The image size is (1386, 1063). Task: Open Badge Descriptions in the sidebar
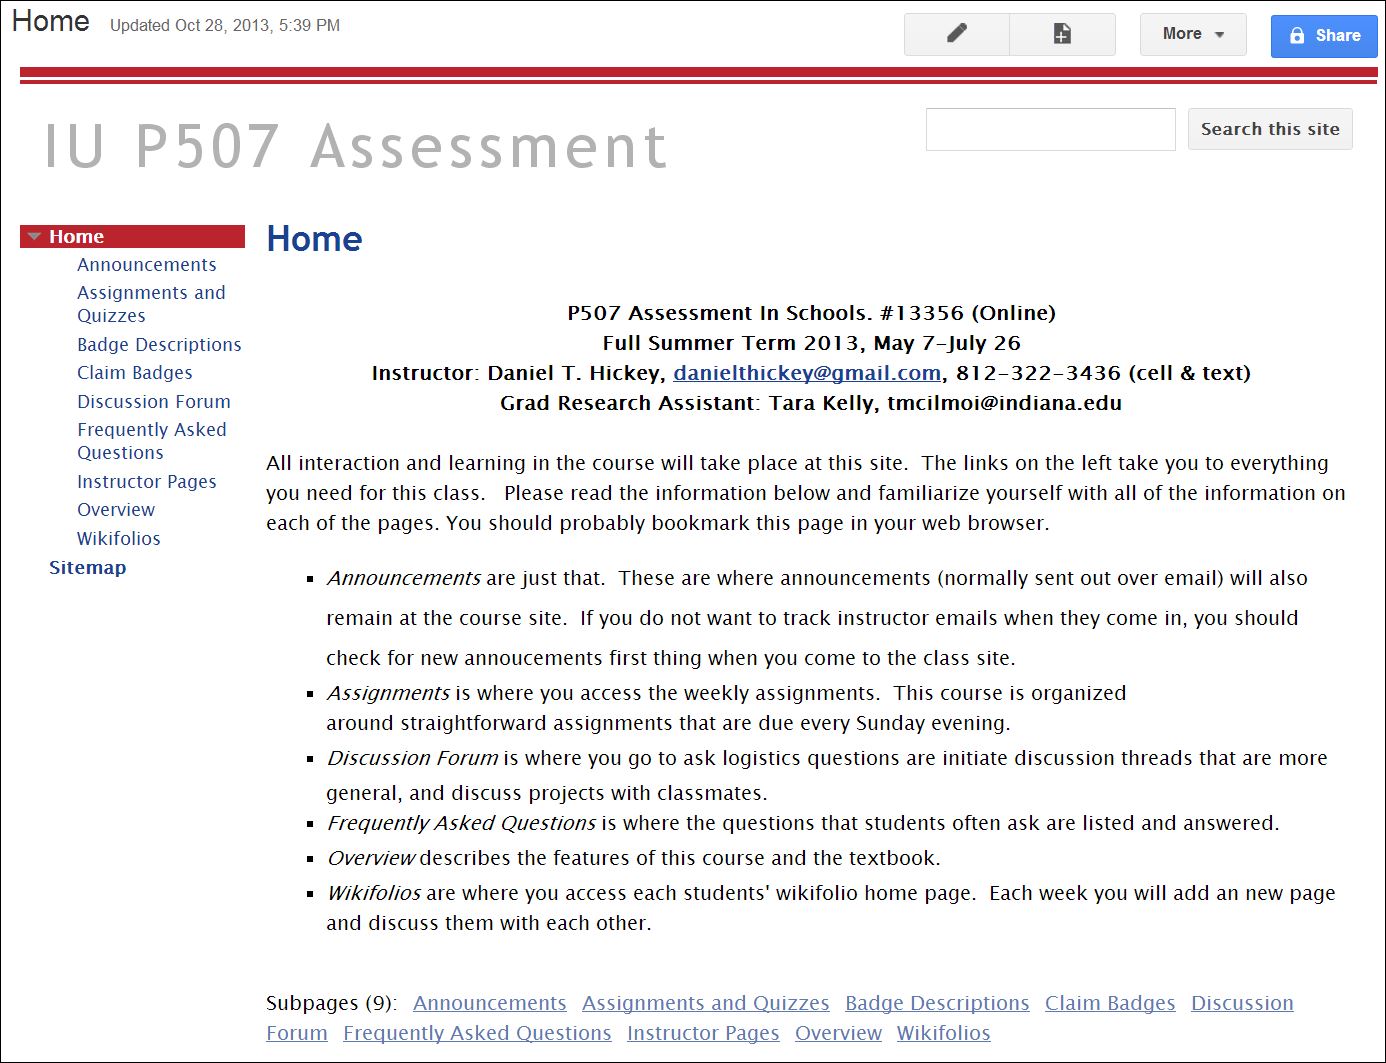click(159, 345)
